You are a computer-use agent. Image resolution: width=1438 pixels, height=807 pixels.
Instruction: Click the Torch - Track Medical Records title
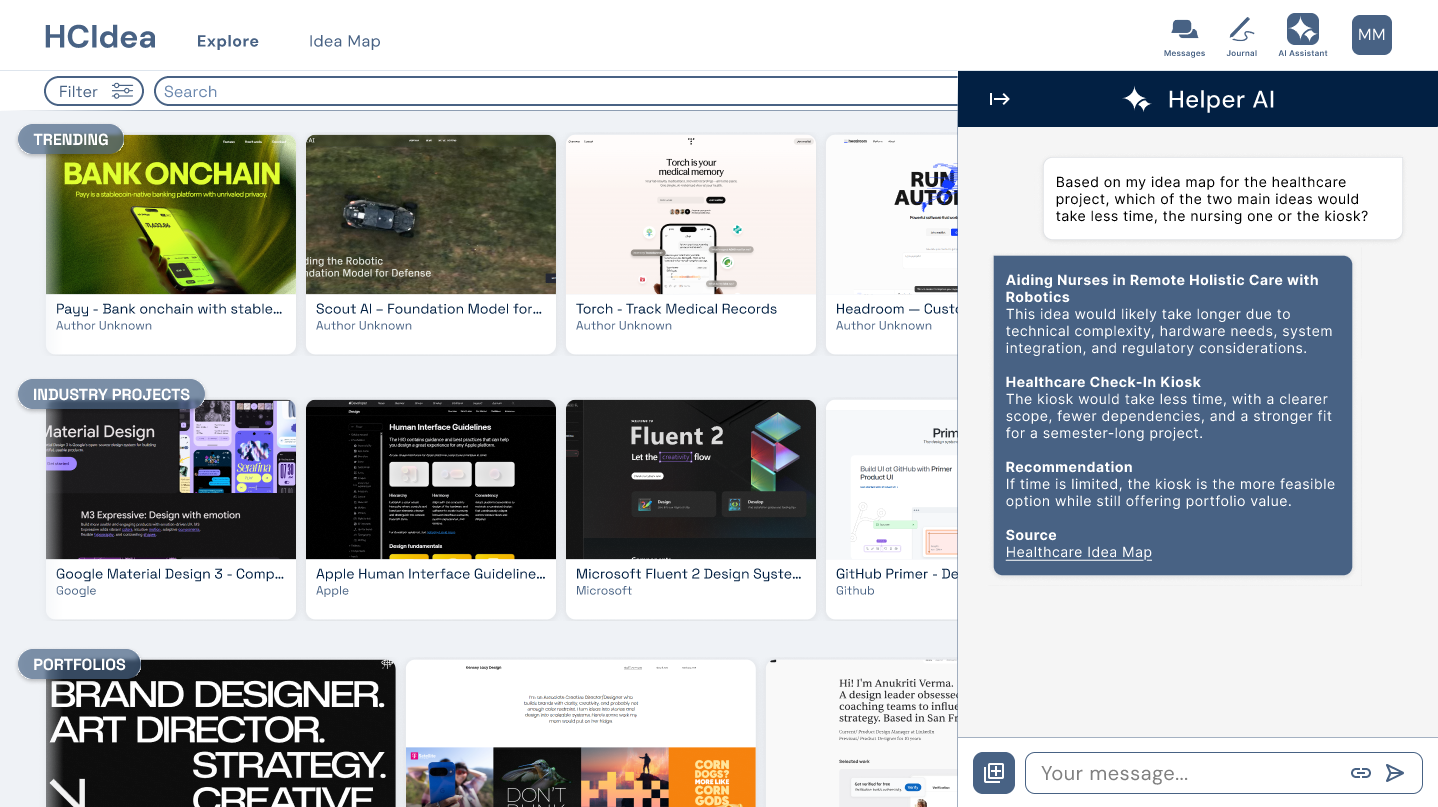[x=676, y=309]
